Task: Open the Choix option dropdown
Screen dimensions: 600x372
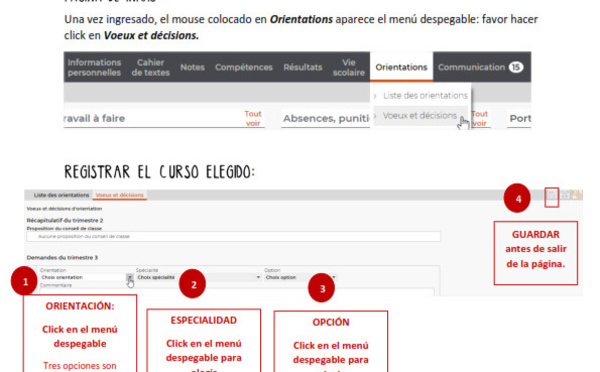Action: (301, 277)
